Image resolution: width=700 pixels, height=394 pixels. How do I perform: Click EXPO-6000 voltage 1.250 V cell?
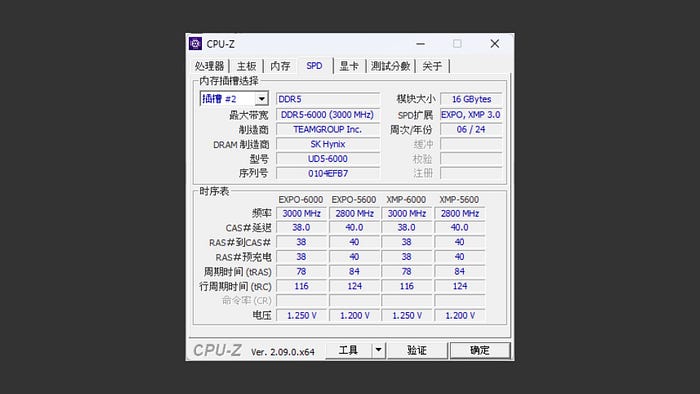[301, 315]
